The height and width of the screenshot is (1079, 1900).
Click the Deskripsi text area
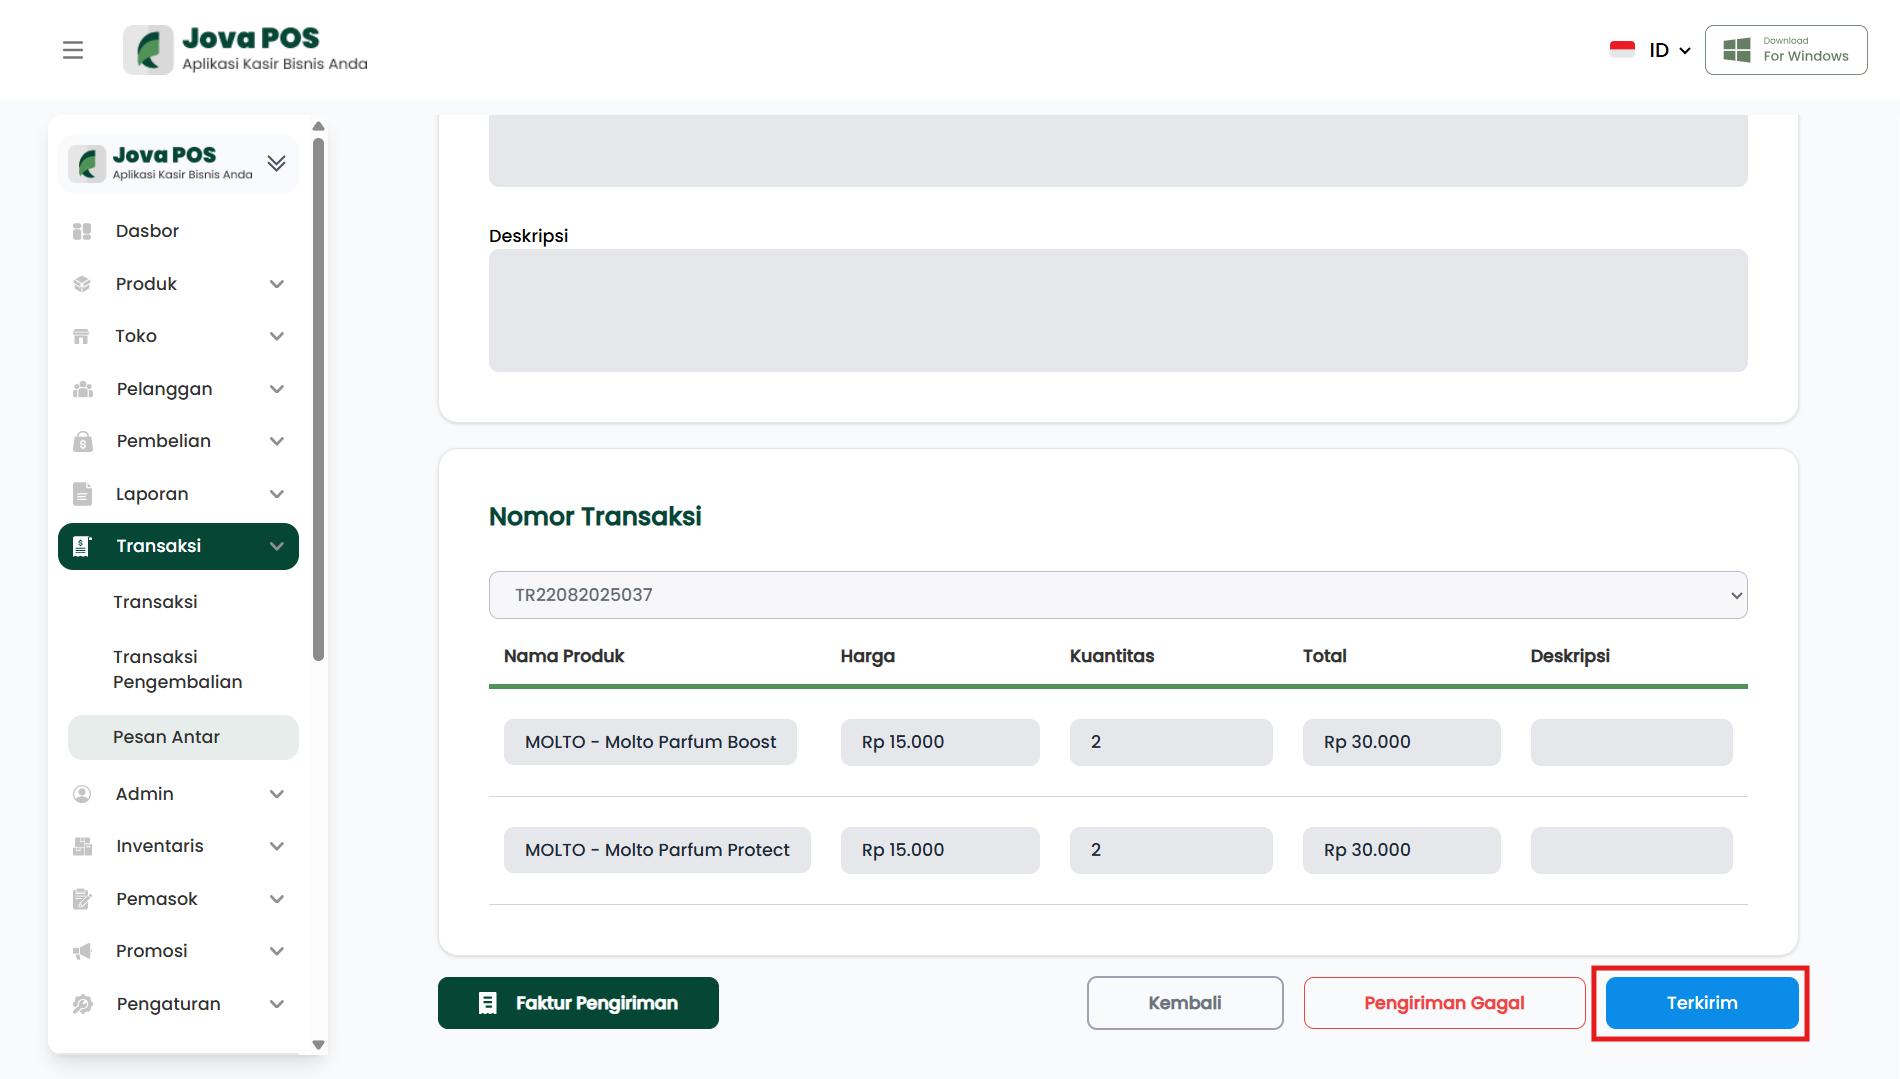pos(1117,310)
